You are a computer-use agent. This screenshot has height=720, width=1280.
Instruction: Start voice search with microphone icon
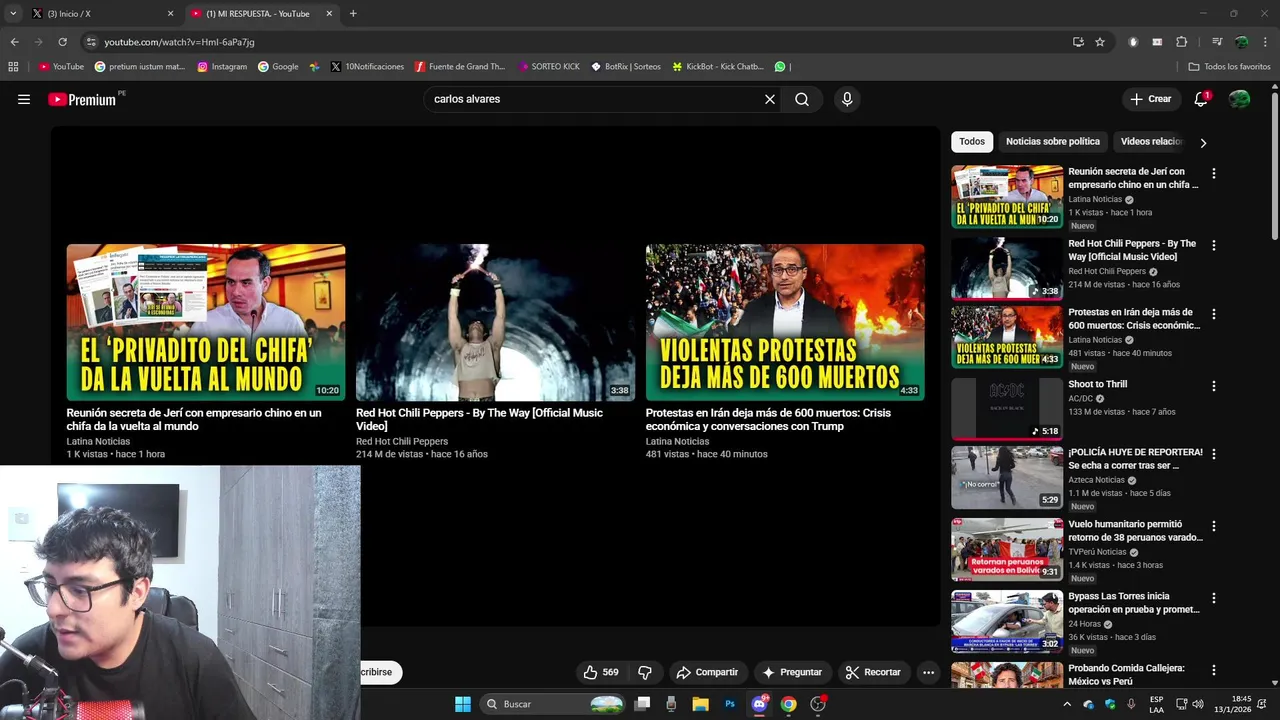pyautogui.click(x=847, y=99)
